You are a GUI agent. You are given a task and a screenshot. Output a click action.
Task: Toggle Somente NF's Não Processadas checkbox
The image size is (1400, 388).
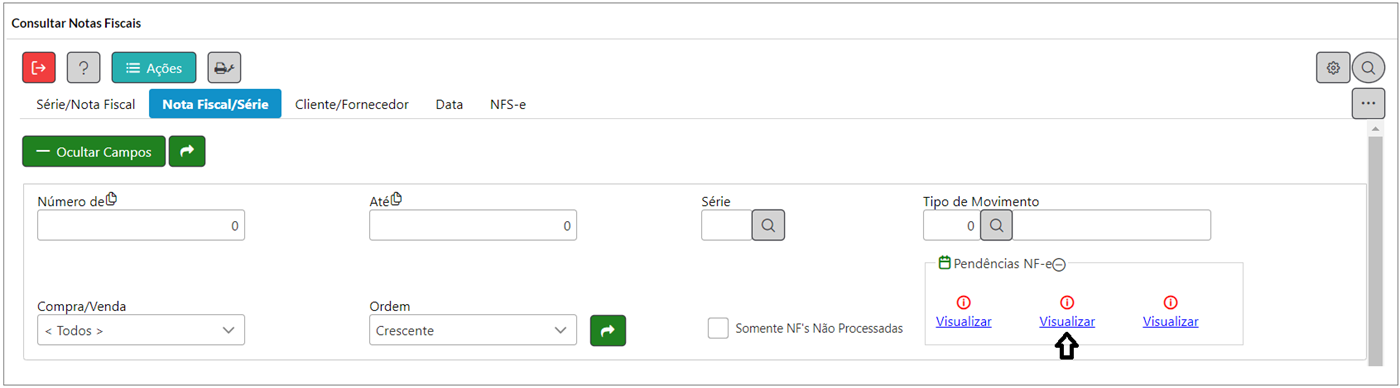tap(718, 328)
